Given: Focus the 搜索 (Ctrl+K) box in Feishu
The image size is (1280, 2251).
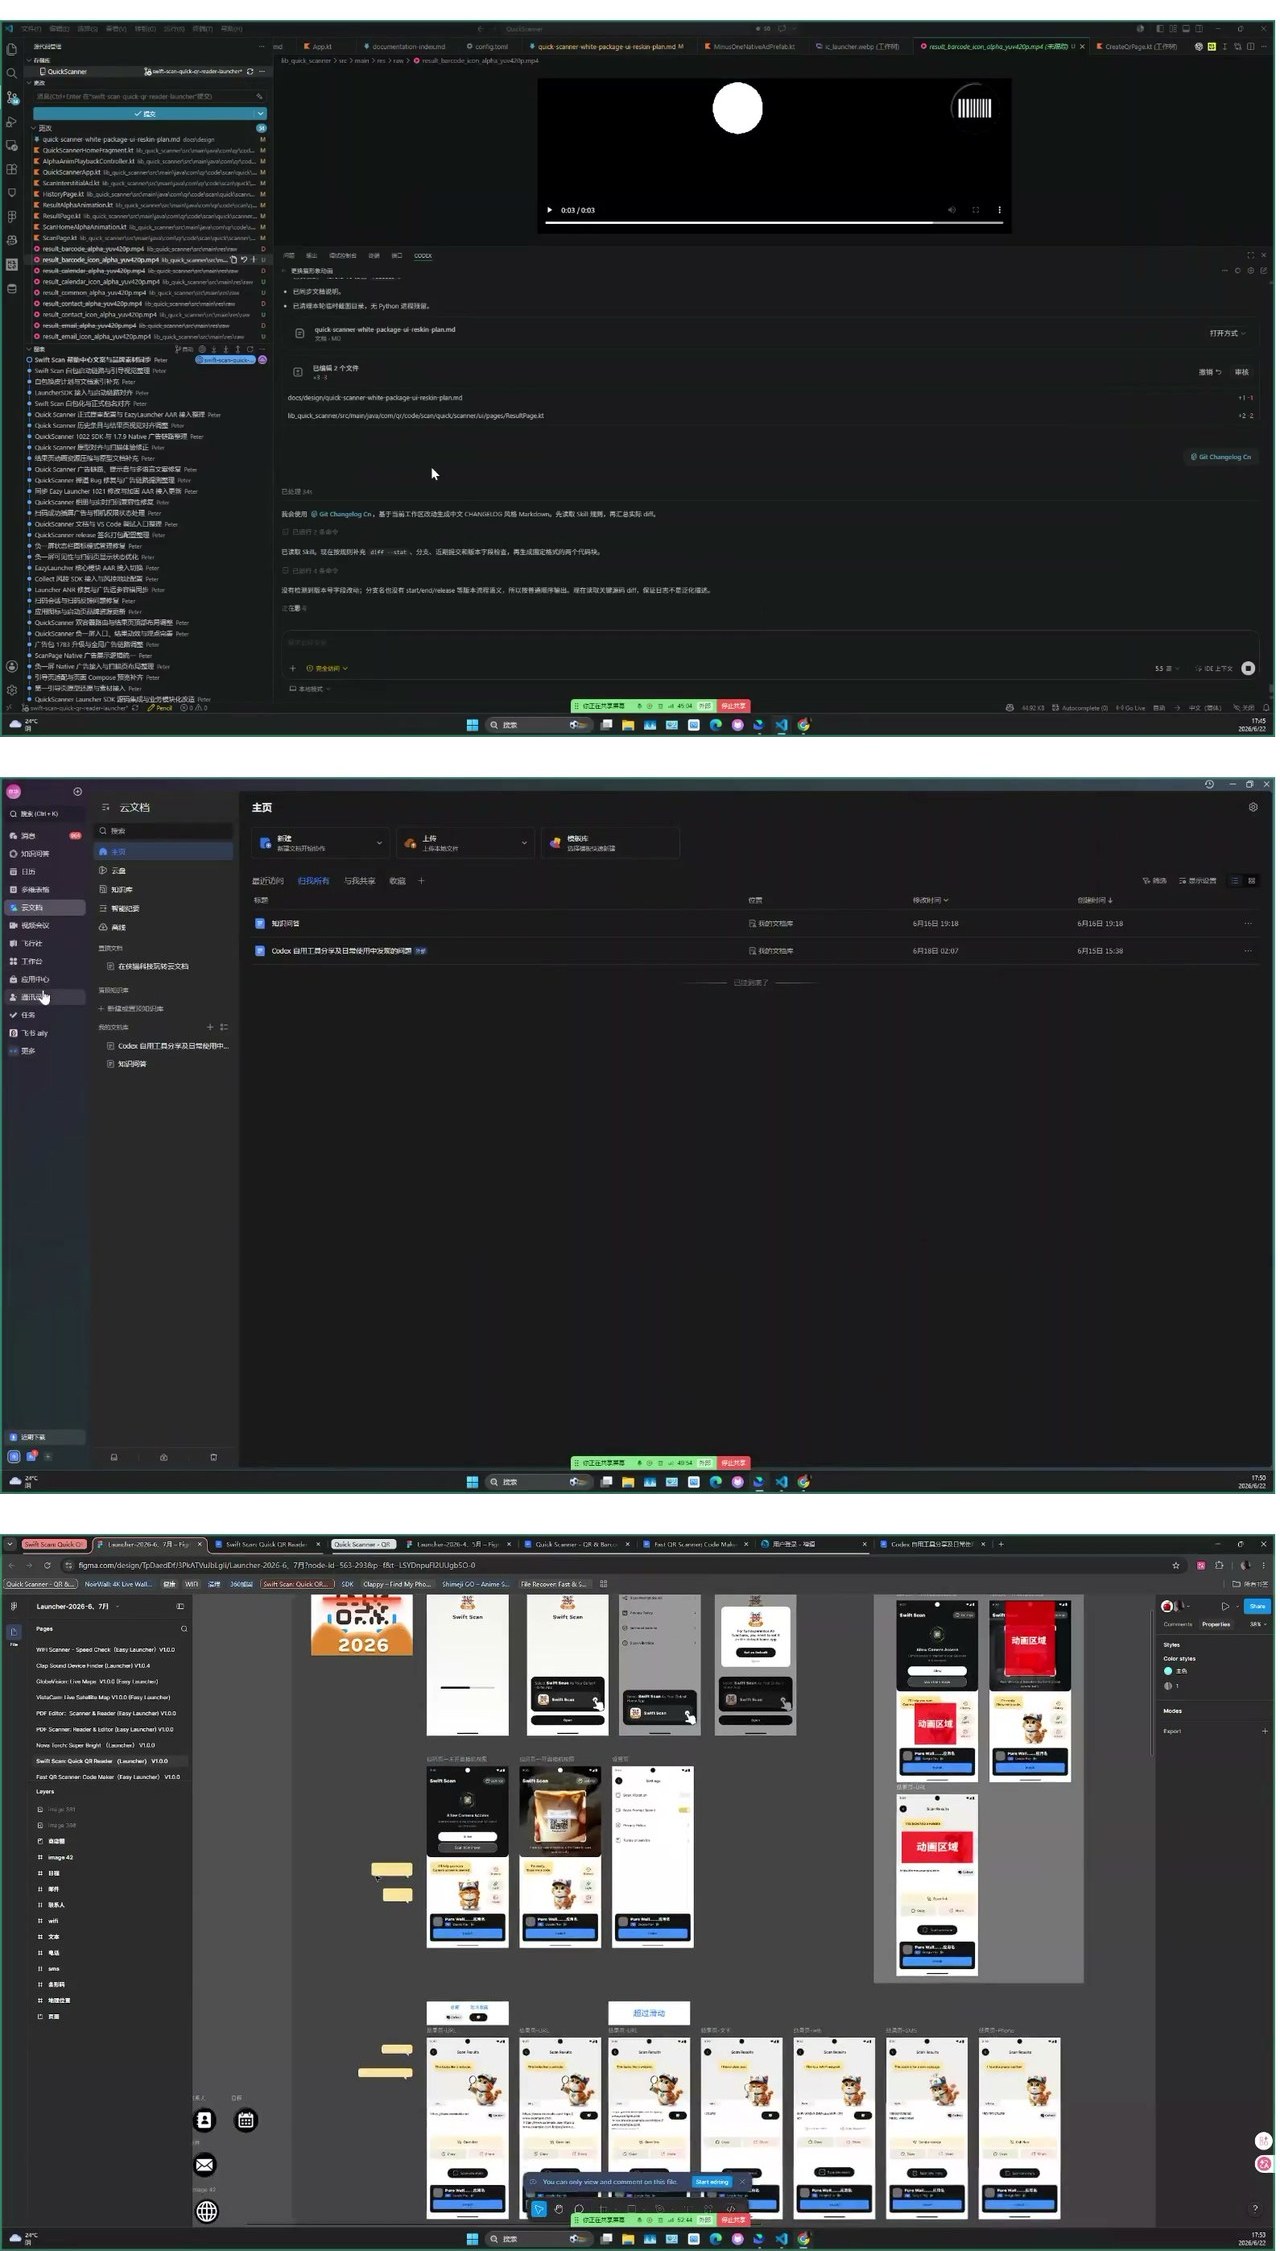Looking at the screenshot, I should 45,814.
